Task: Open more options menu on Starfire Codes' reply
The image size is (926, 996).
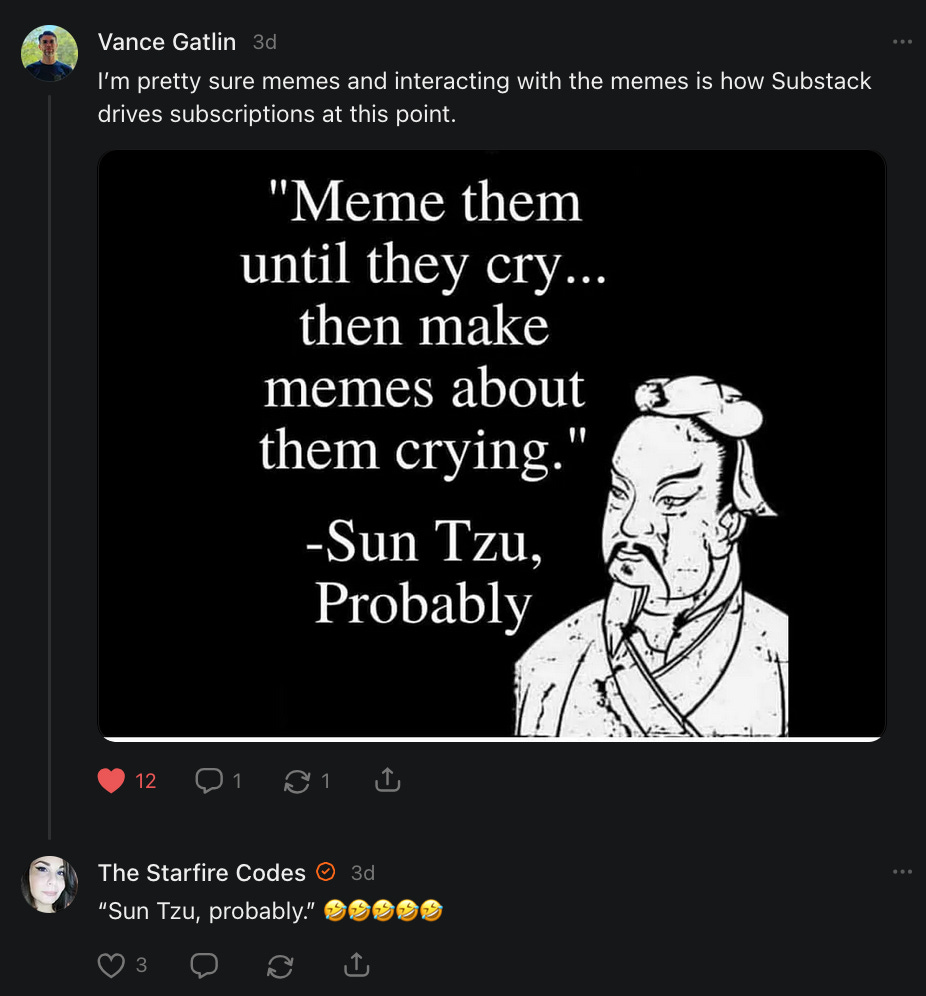Action: (902, 872)
